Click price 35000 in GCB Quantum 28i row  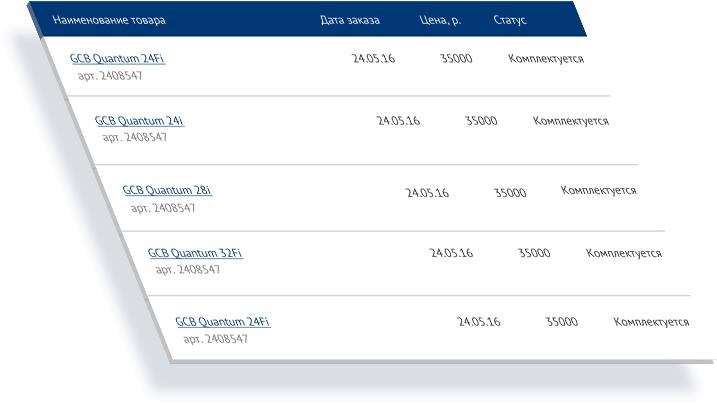pyautogui.click(x=510, y=193)
